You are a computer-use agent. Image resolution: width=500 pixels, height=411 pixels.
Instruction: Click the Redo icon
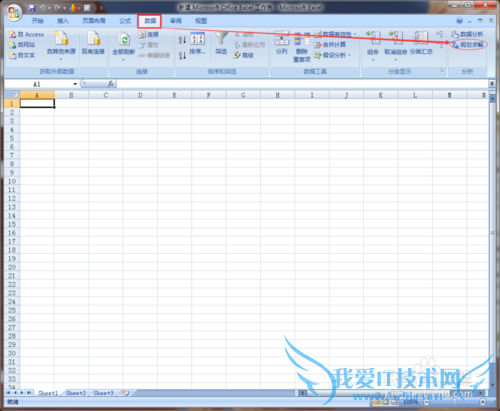57,7
